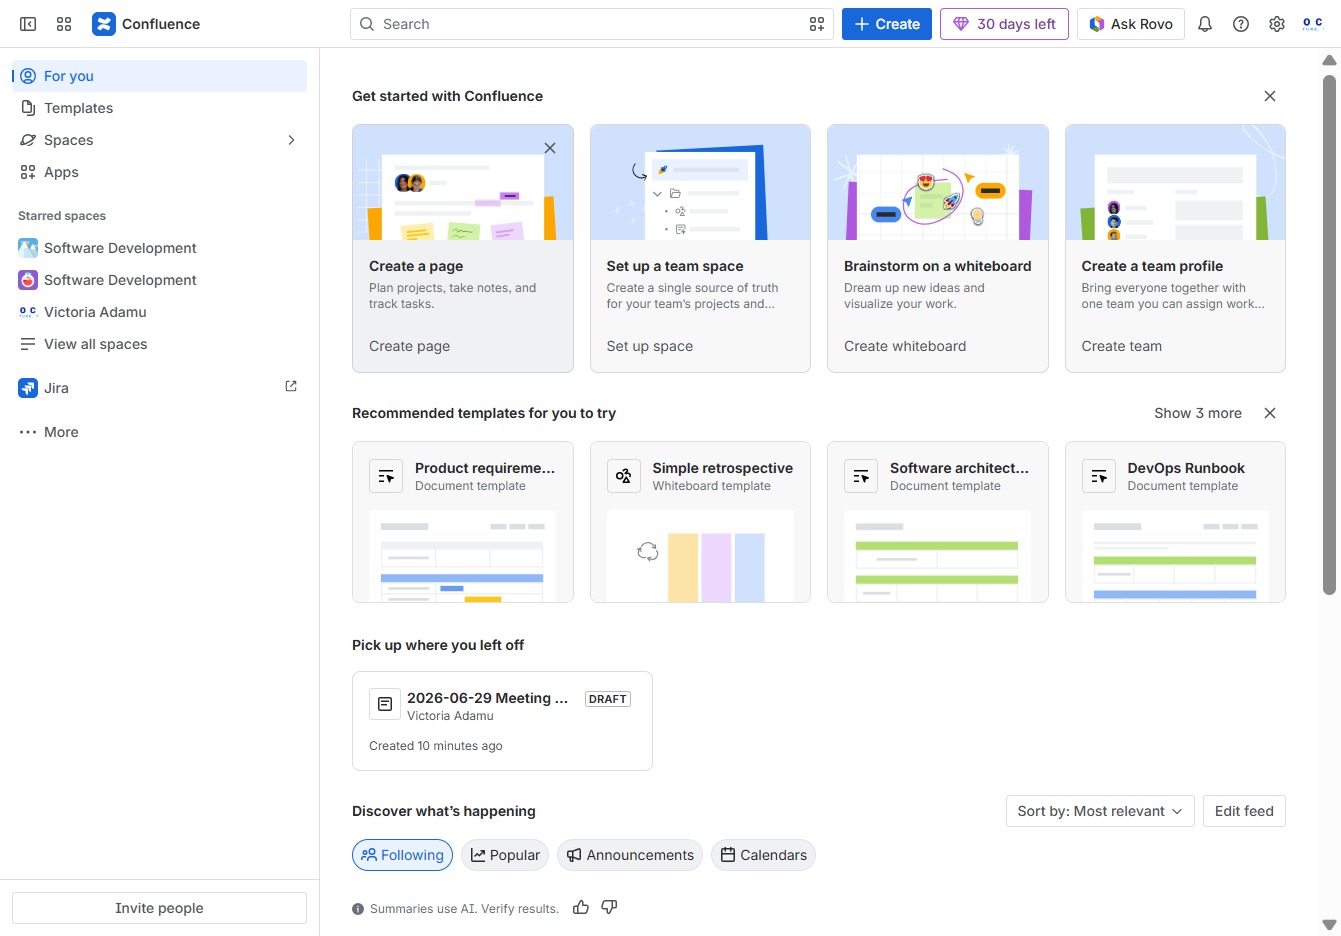The height and width of the screenshot is (936, 1341).
Task: Open the search filter icon in the search bar
Action: coord(817,24)
